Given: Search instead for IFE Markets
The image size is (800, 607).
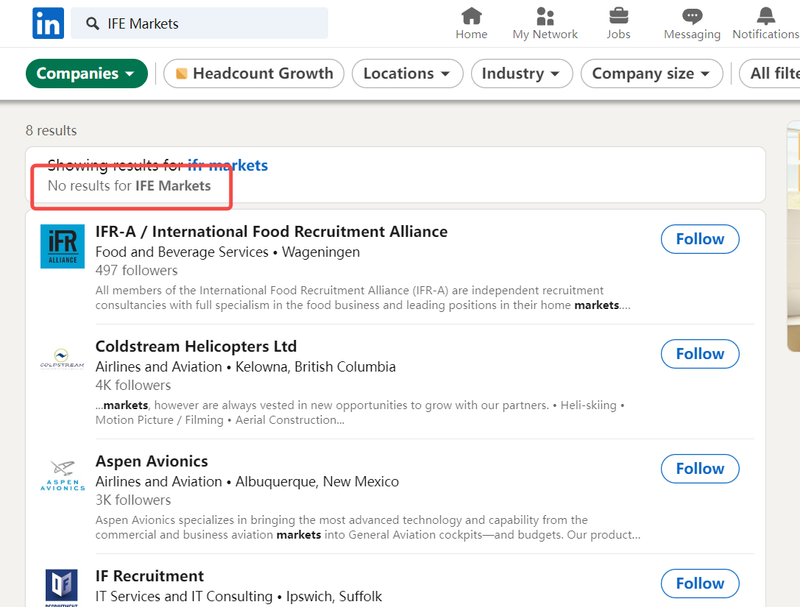Looking at the screenshot, I should coord(173,186).
